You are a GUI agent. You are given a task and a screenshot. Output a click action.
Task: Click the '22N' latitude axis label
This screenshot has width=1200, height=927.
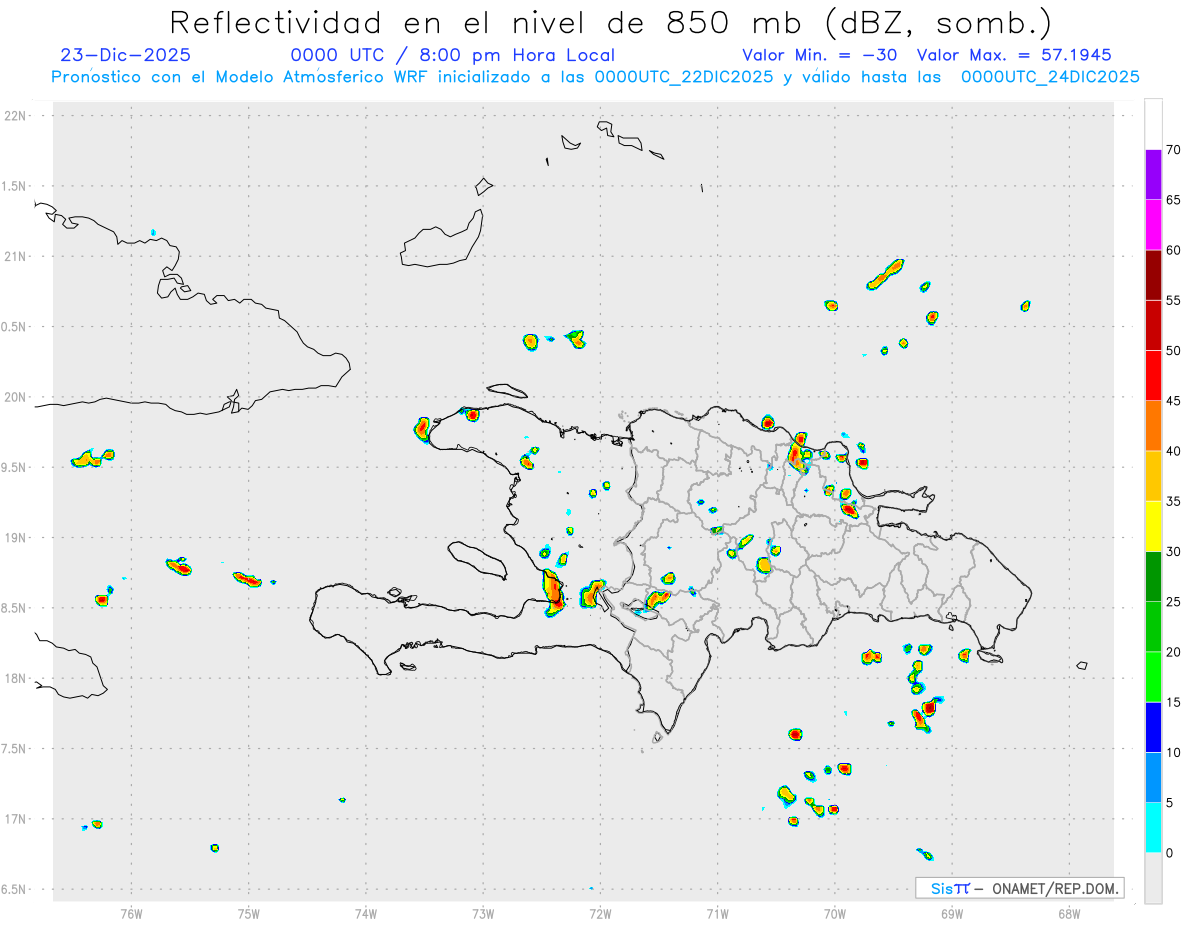17,115
